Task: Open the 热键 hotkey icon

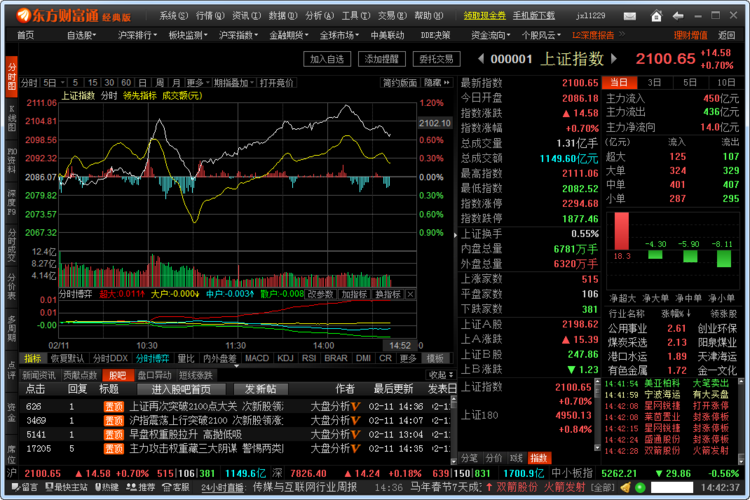Action: coord(106,487)
